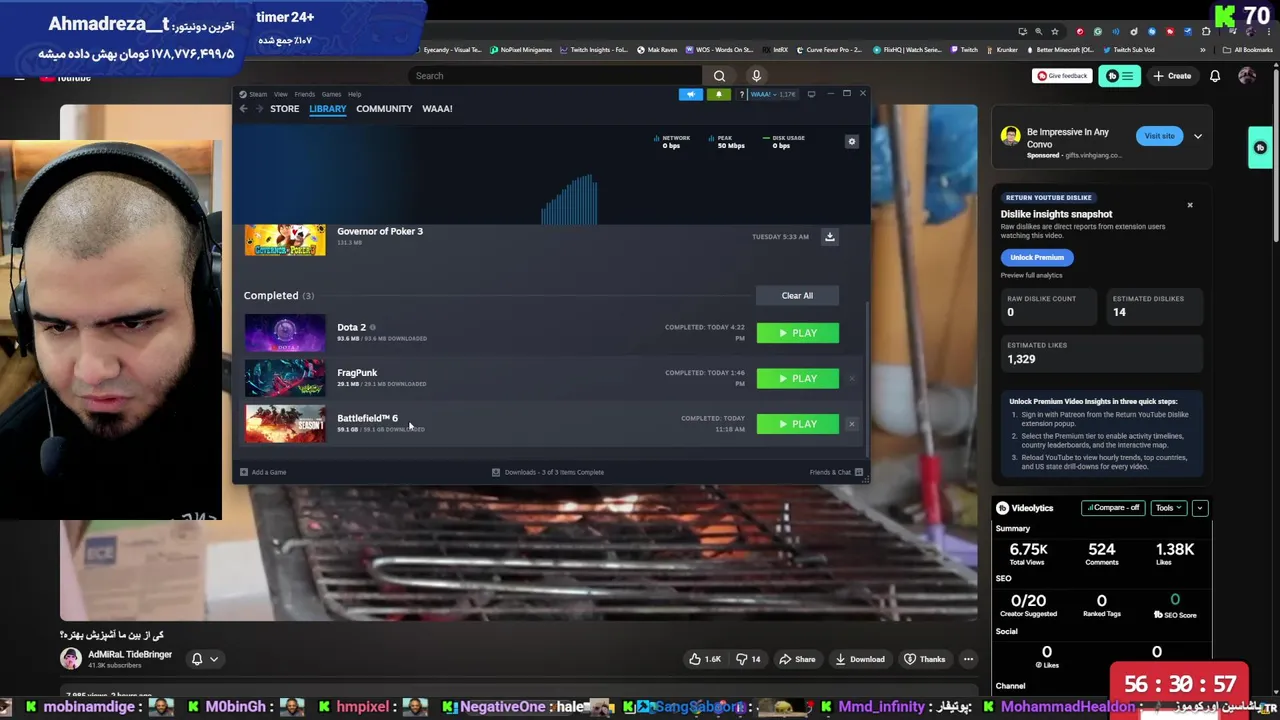Remove Battlefield 6 from completed list
The width and height of the screenshot is (1280, 720).
point(852,424)
